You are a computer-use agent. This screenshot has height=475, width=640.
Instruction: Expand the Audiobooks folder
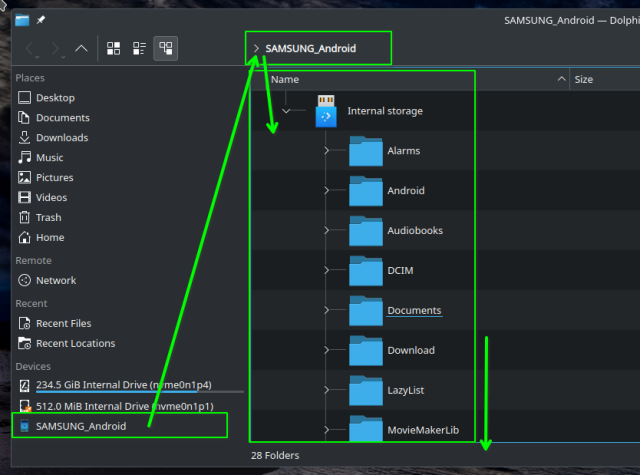tap(326, 231)
